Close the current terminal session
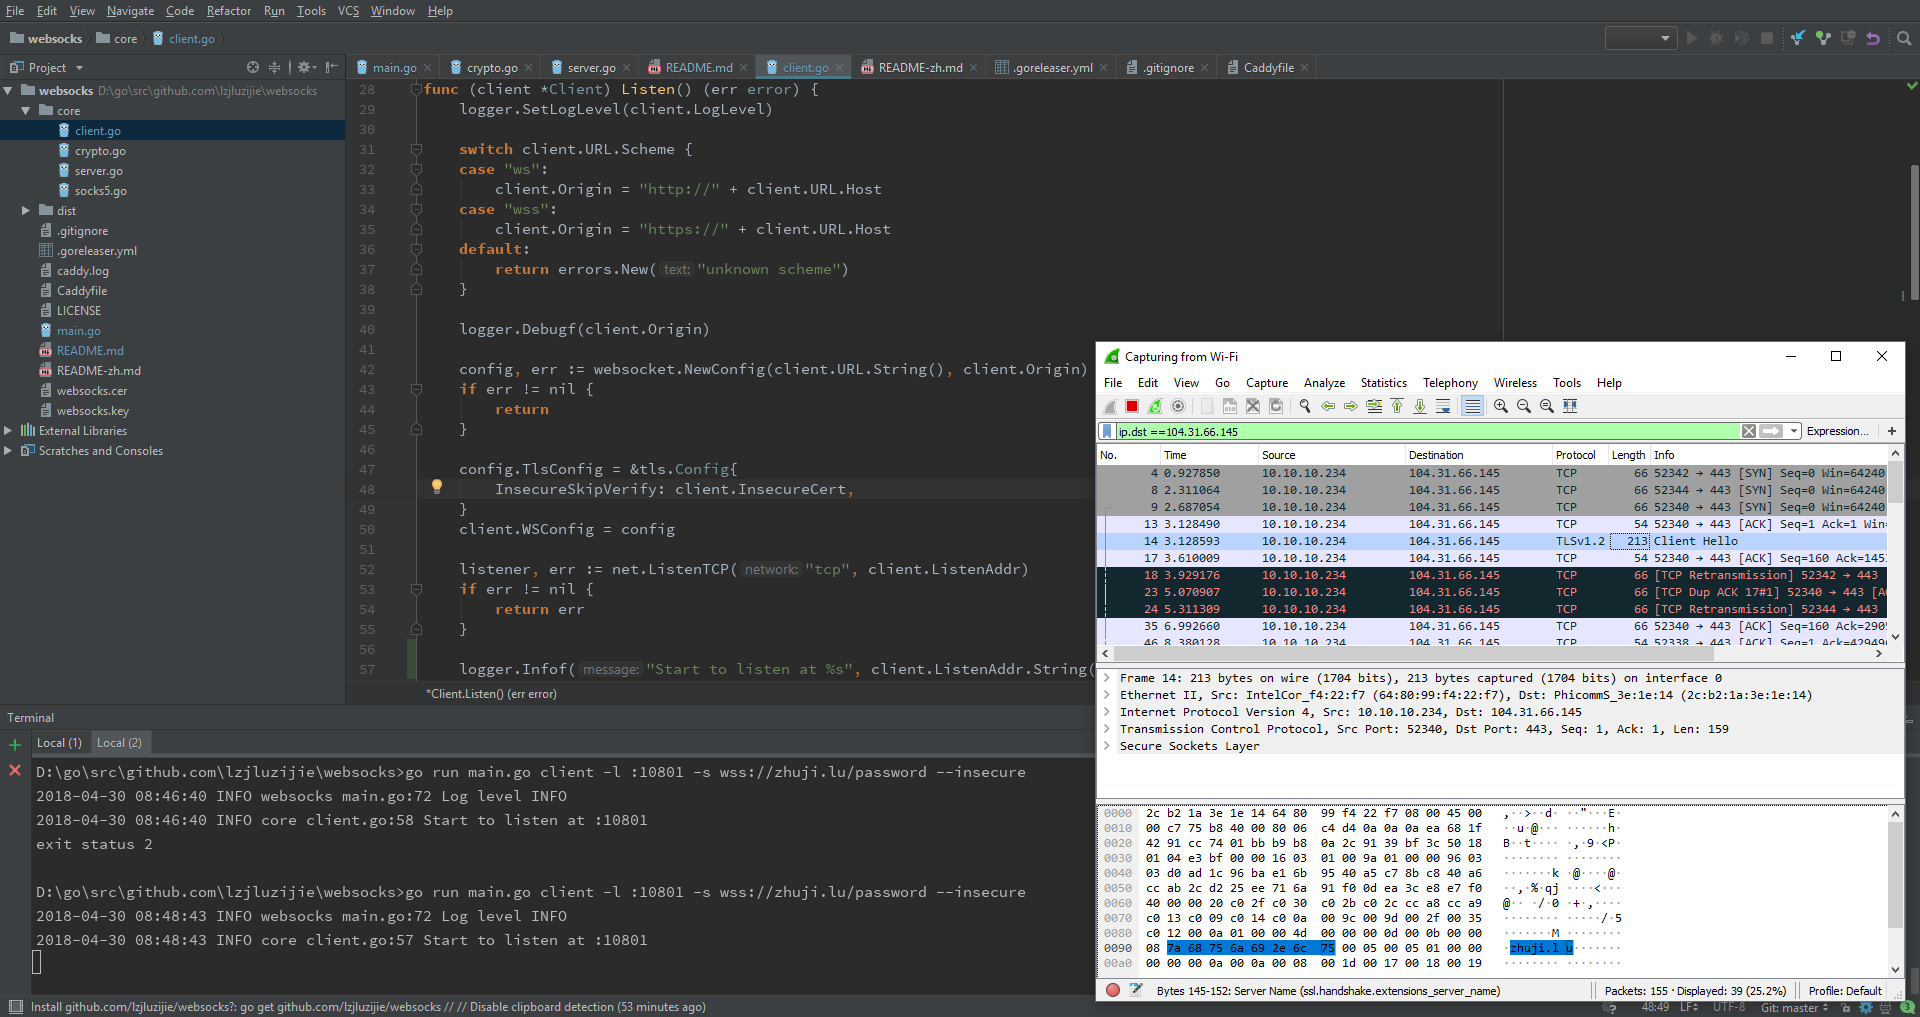This screenshot has height=1017, width=1920. pos(15,770)
